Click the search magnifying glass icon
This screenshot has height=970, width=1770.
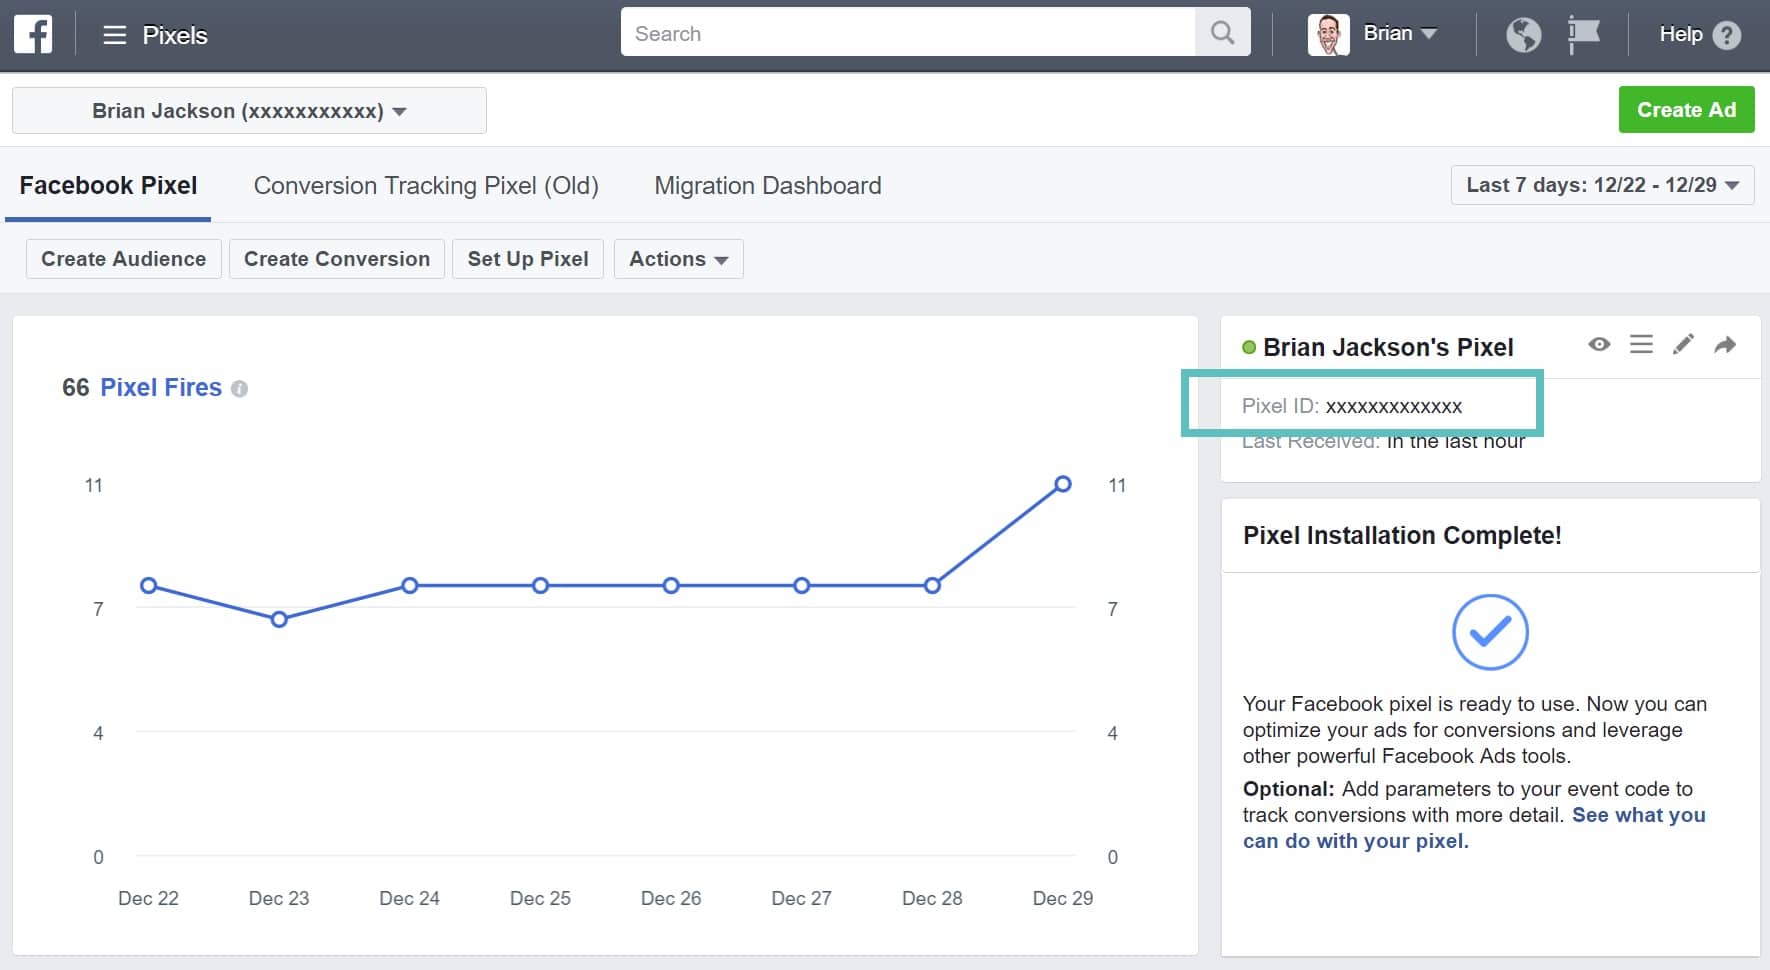coord(1222,32)
